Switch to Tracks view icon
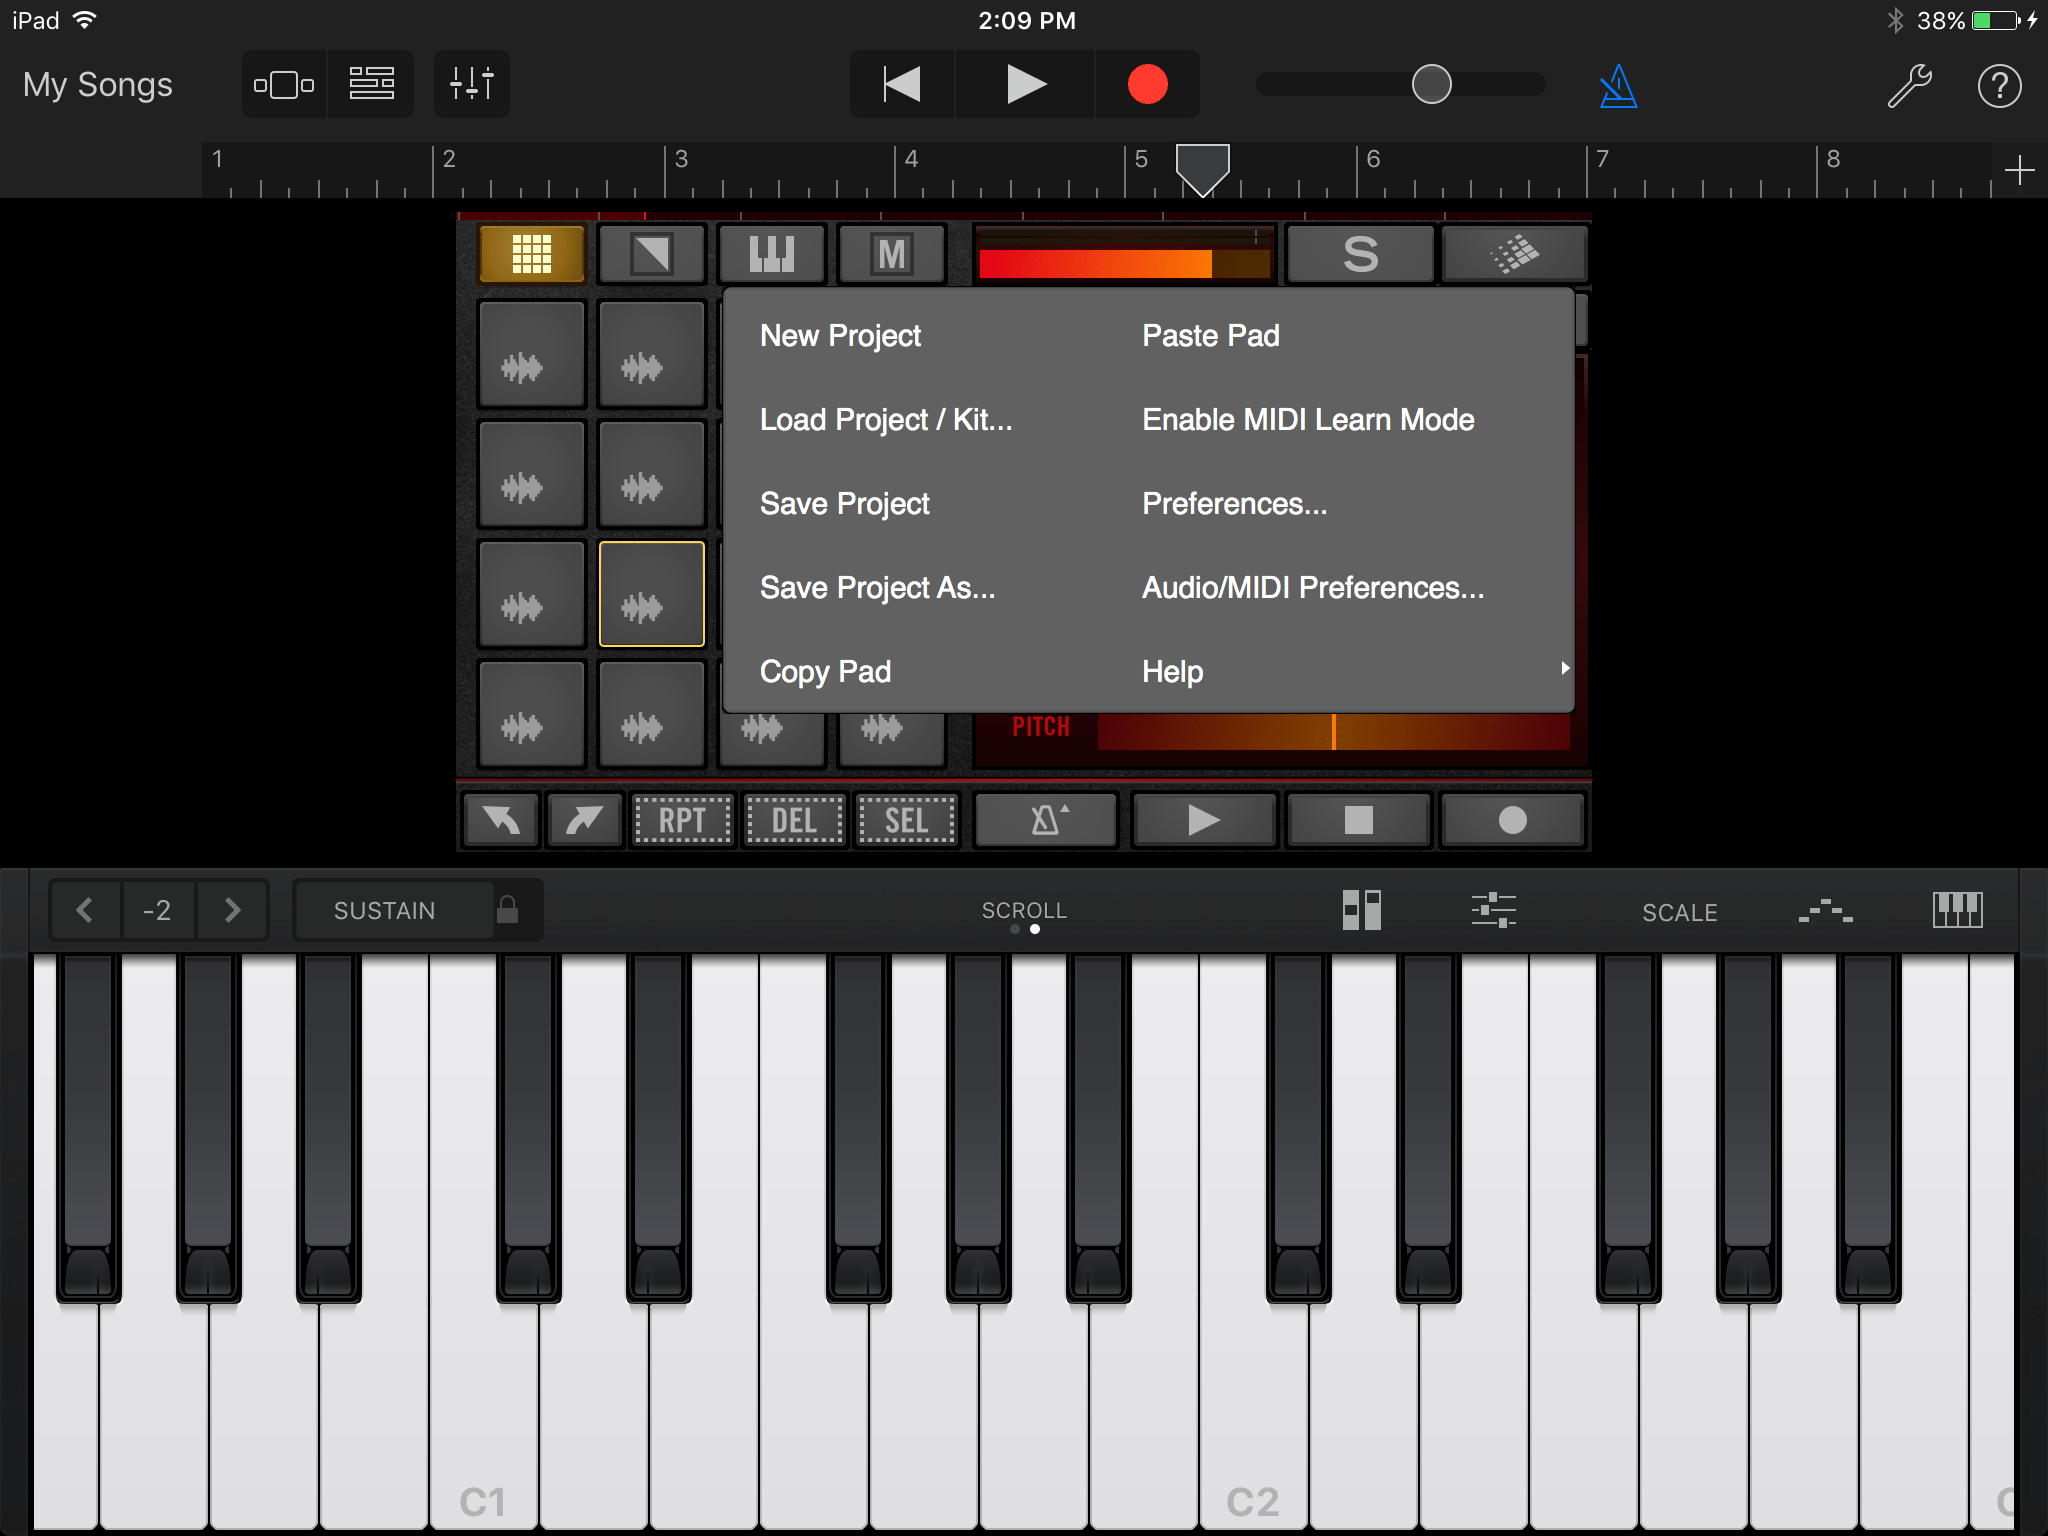Screen dimensions: 2048x1536 [x=370, y=84]
